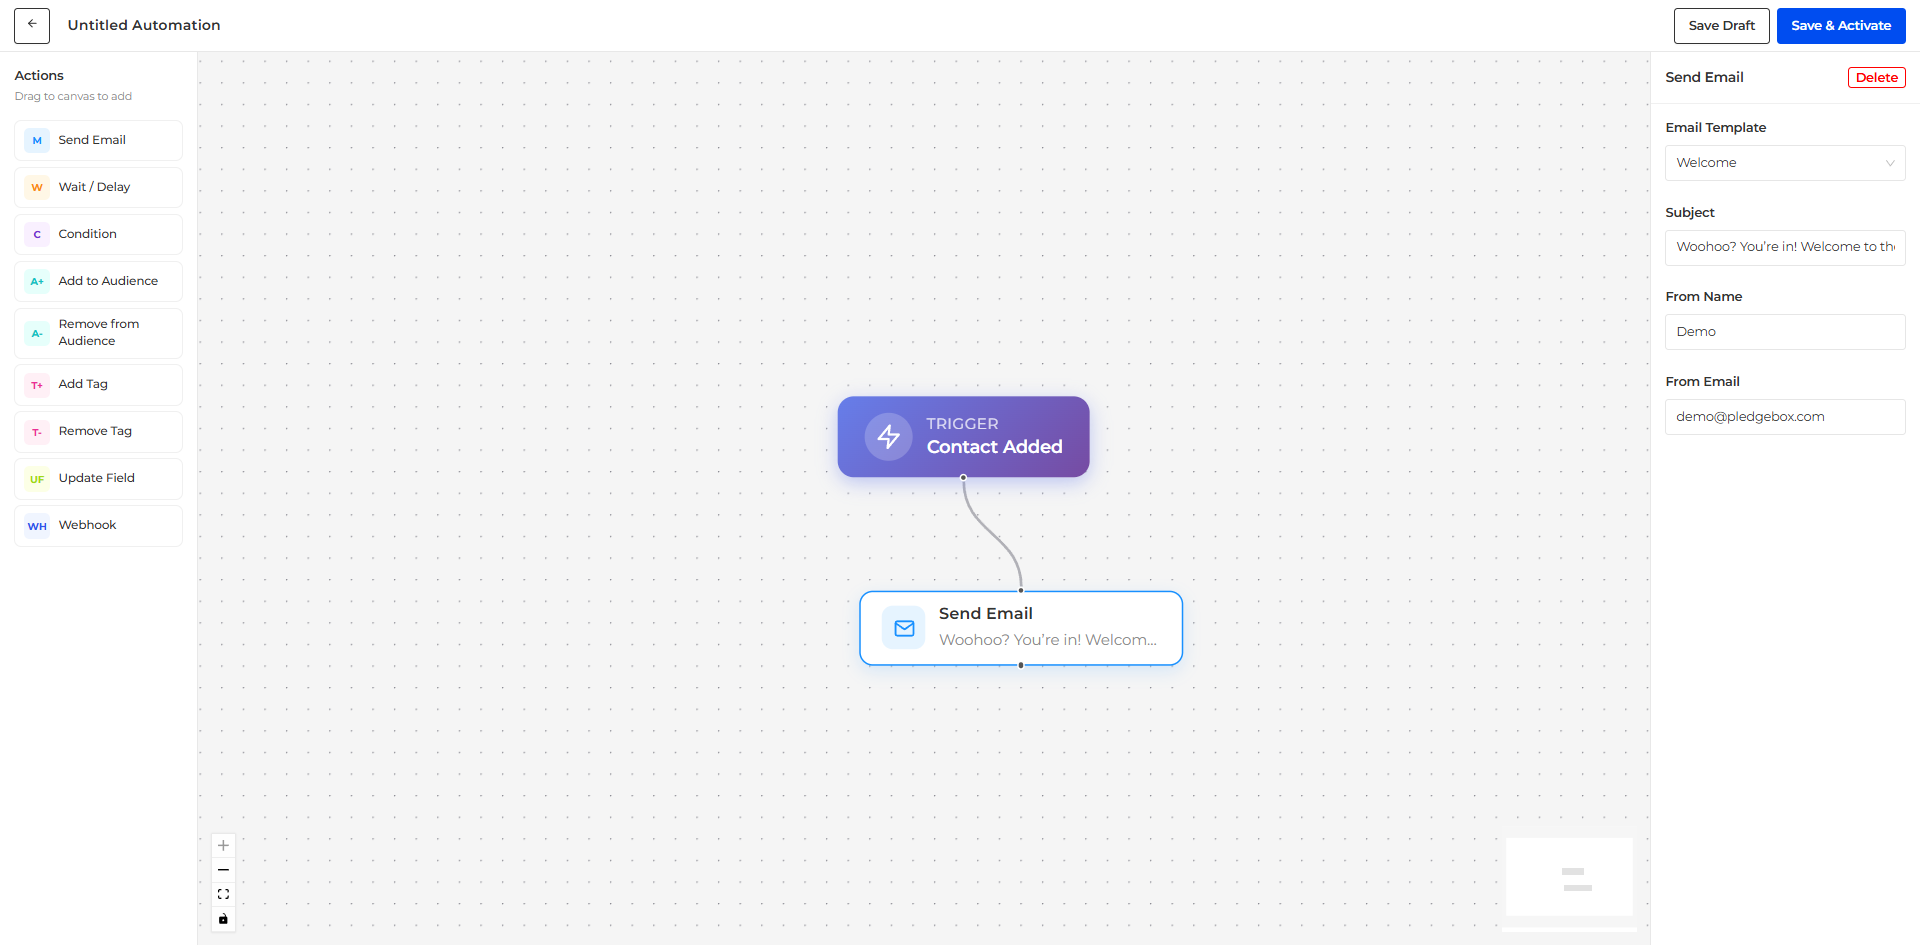Click the lightning icon on trigger node
Screen dimensions: 1920x945
[x=888, y=437]
